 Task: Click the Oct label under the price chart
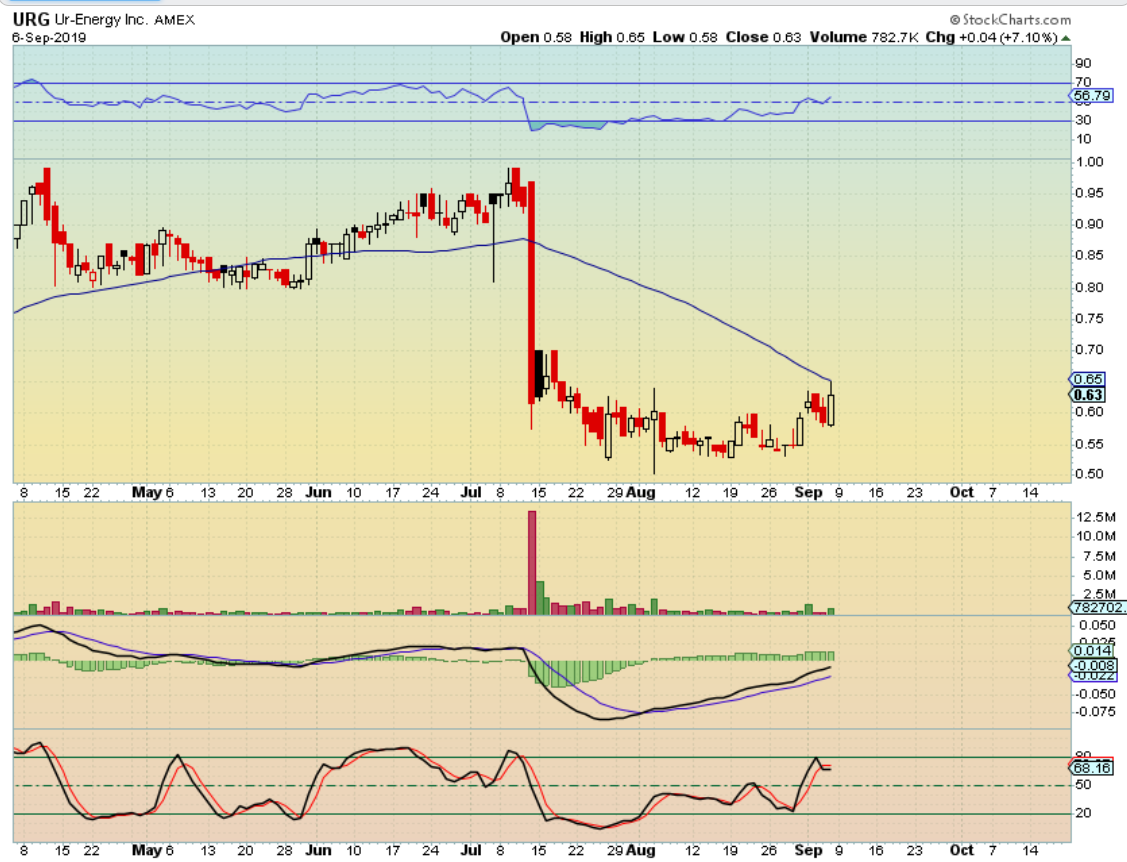962,492
